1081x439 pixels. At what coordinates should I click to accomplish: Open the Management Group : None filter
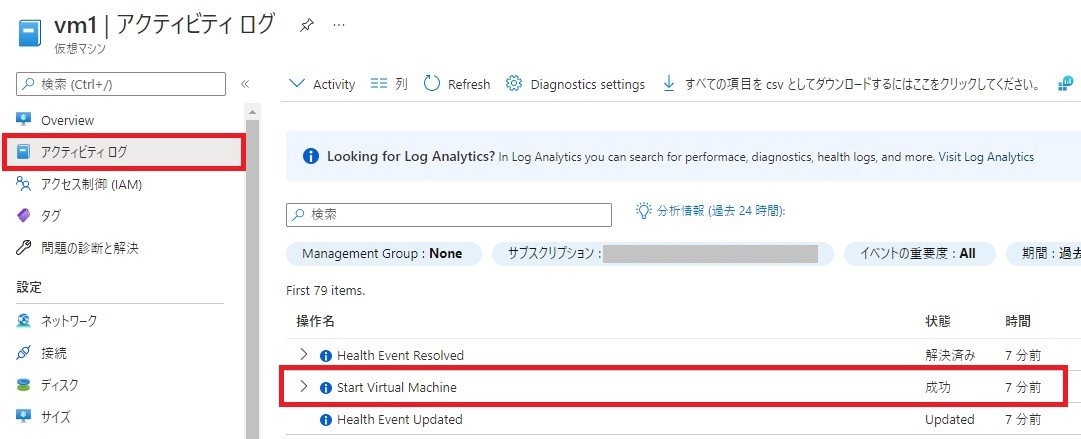(382, 254)
